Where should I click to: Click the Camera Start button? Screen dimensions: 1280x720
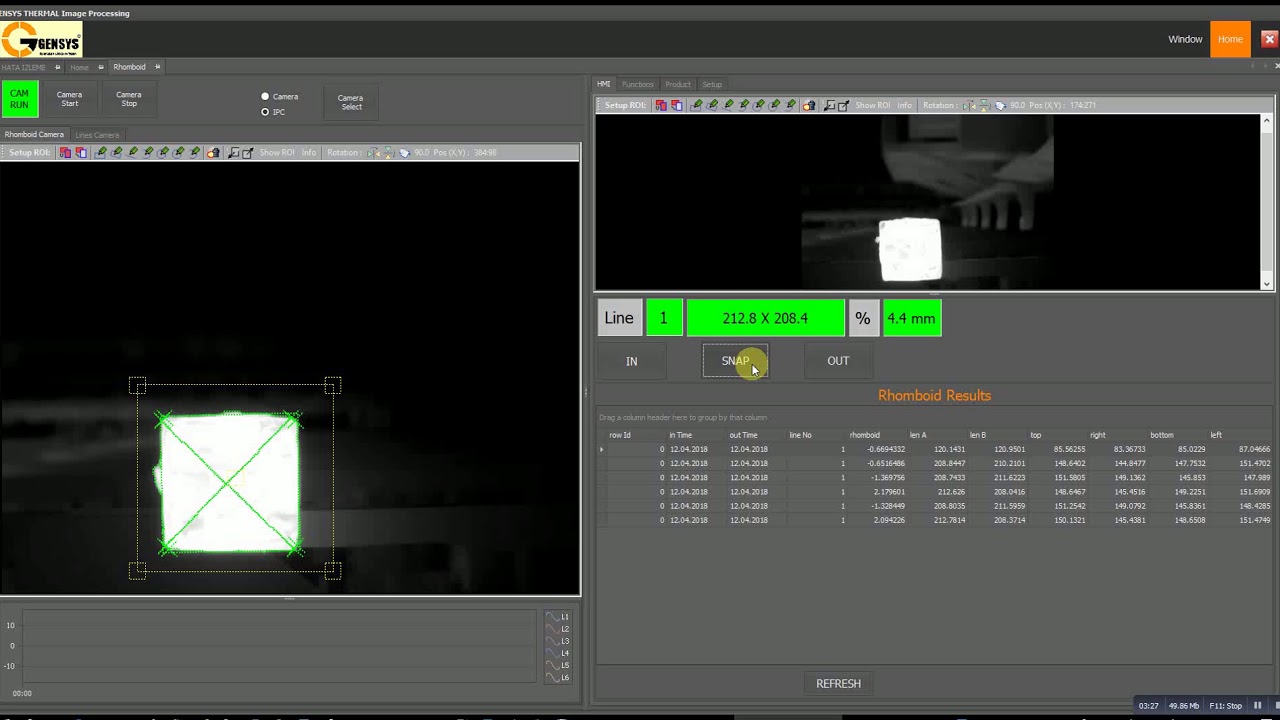(x=70, y=99)
